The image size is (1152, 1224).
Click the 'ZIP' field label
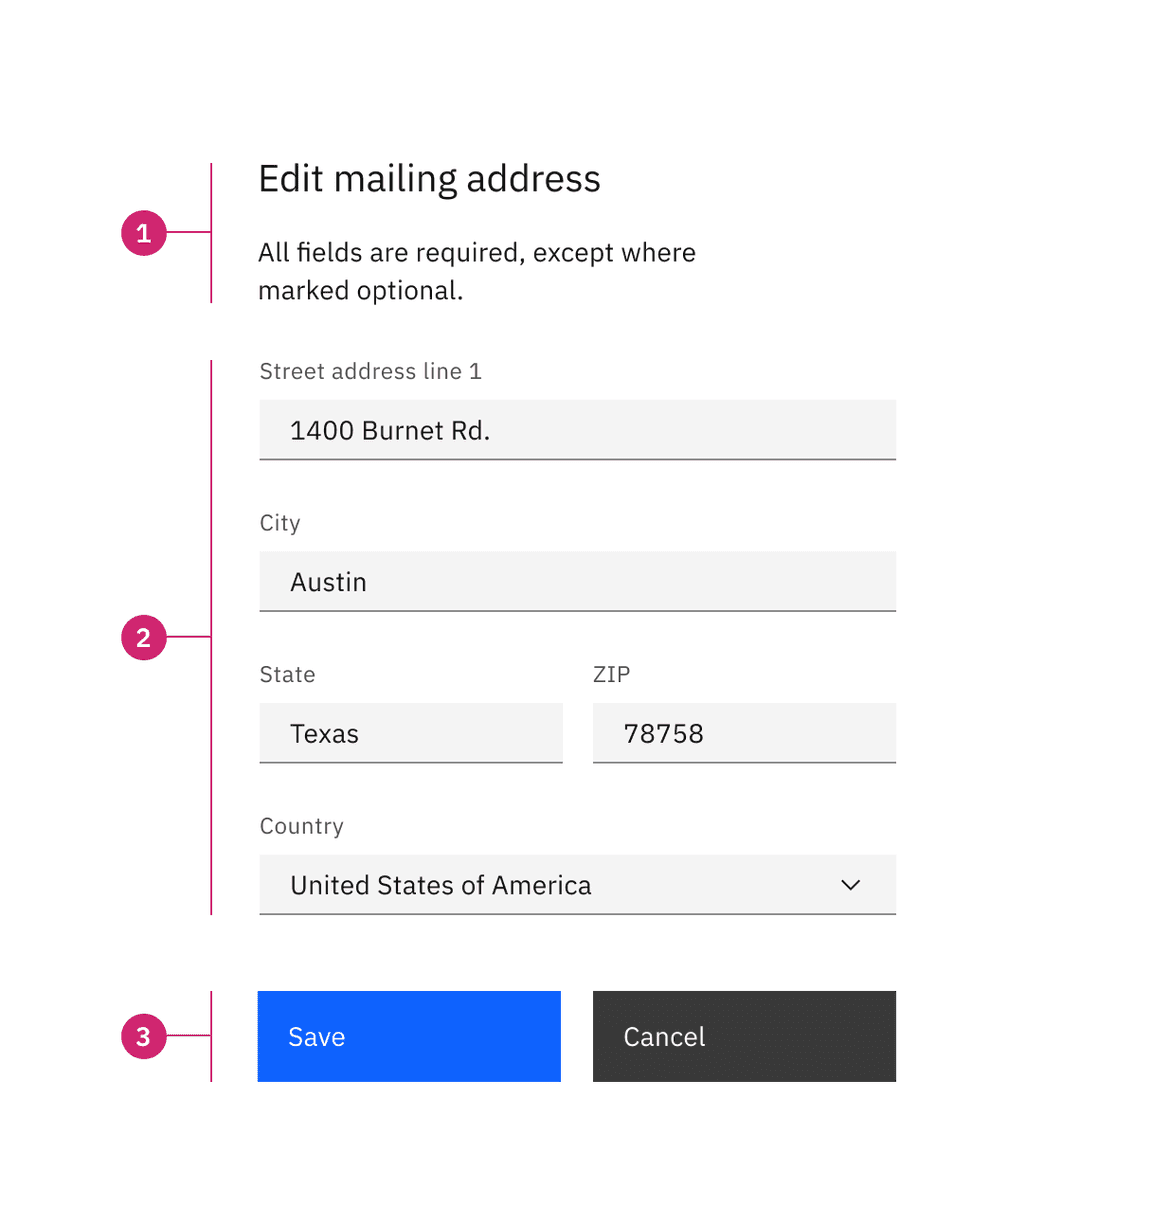click(x=611, y=675)
